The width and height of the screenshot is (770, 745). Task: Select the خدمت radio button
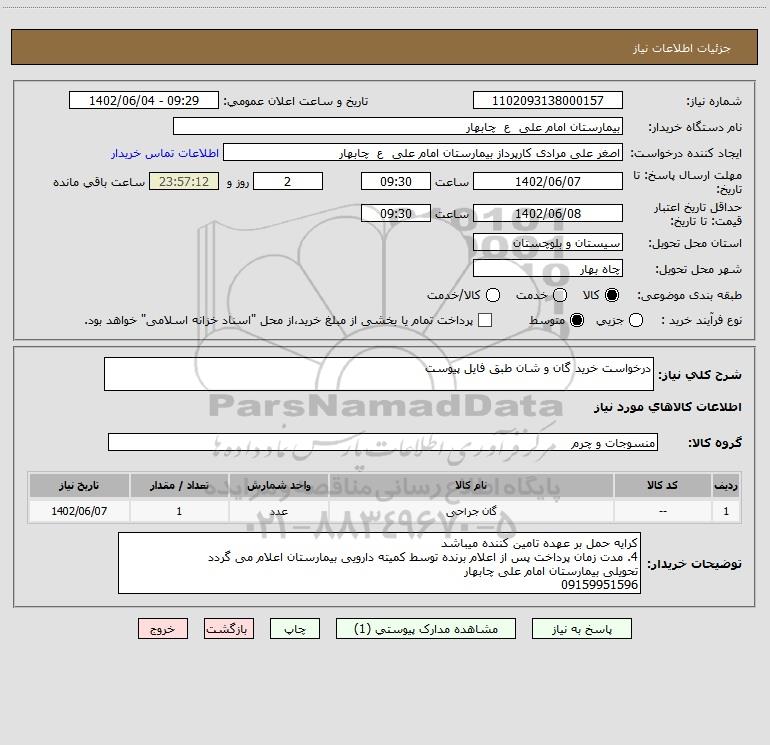click(x=560, y=295)
